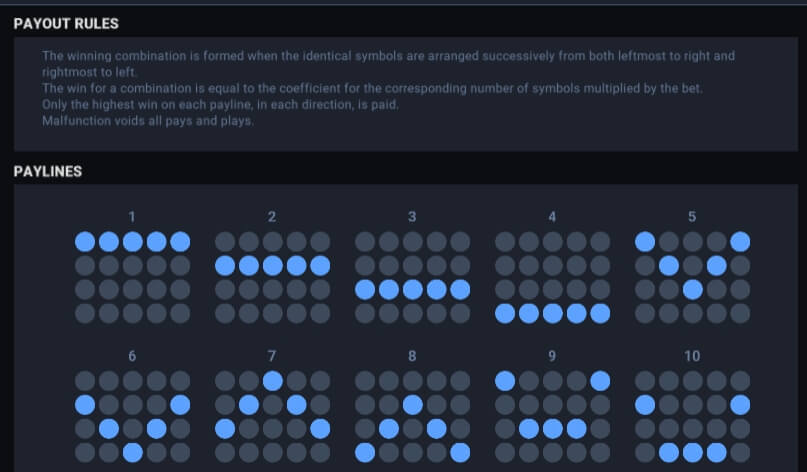
Task: Click the PAYOUT RULES heading
Action: pyautogui.click(x=66, y=24)
